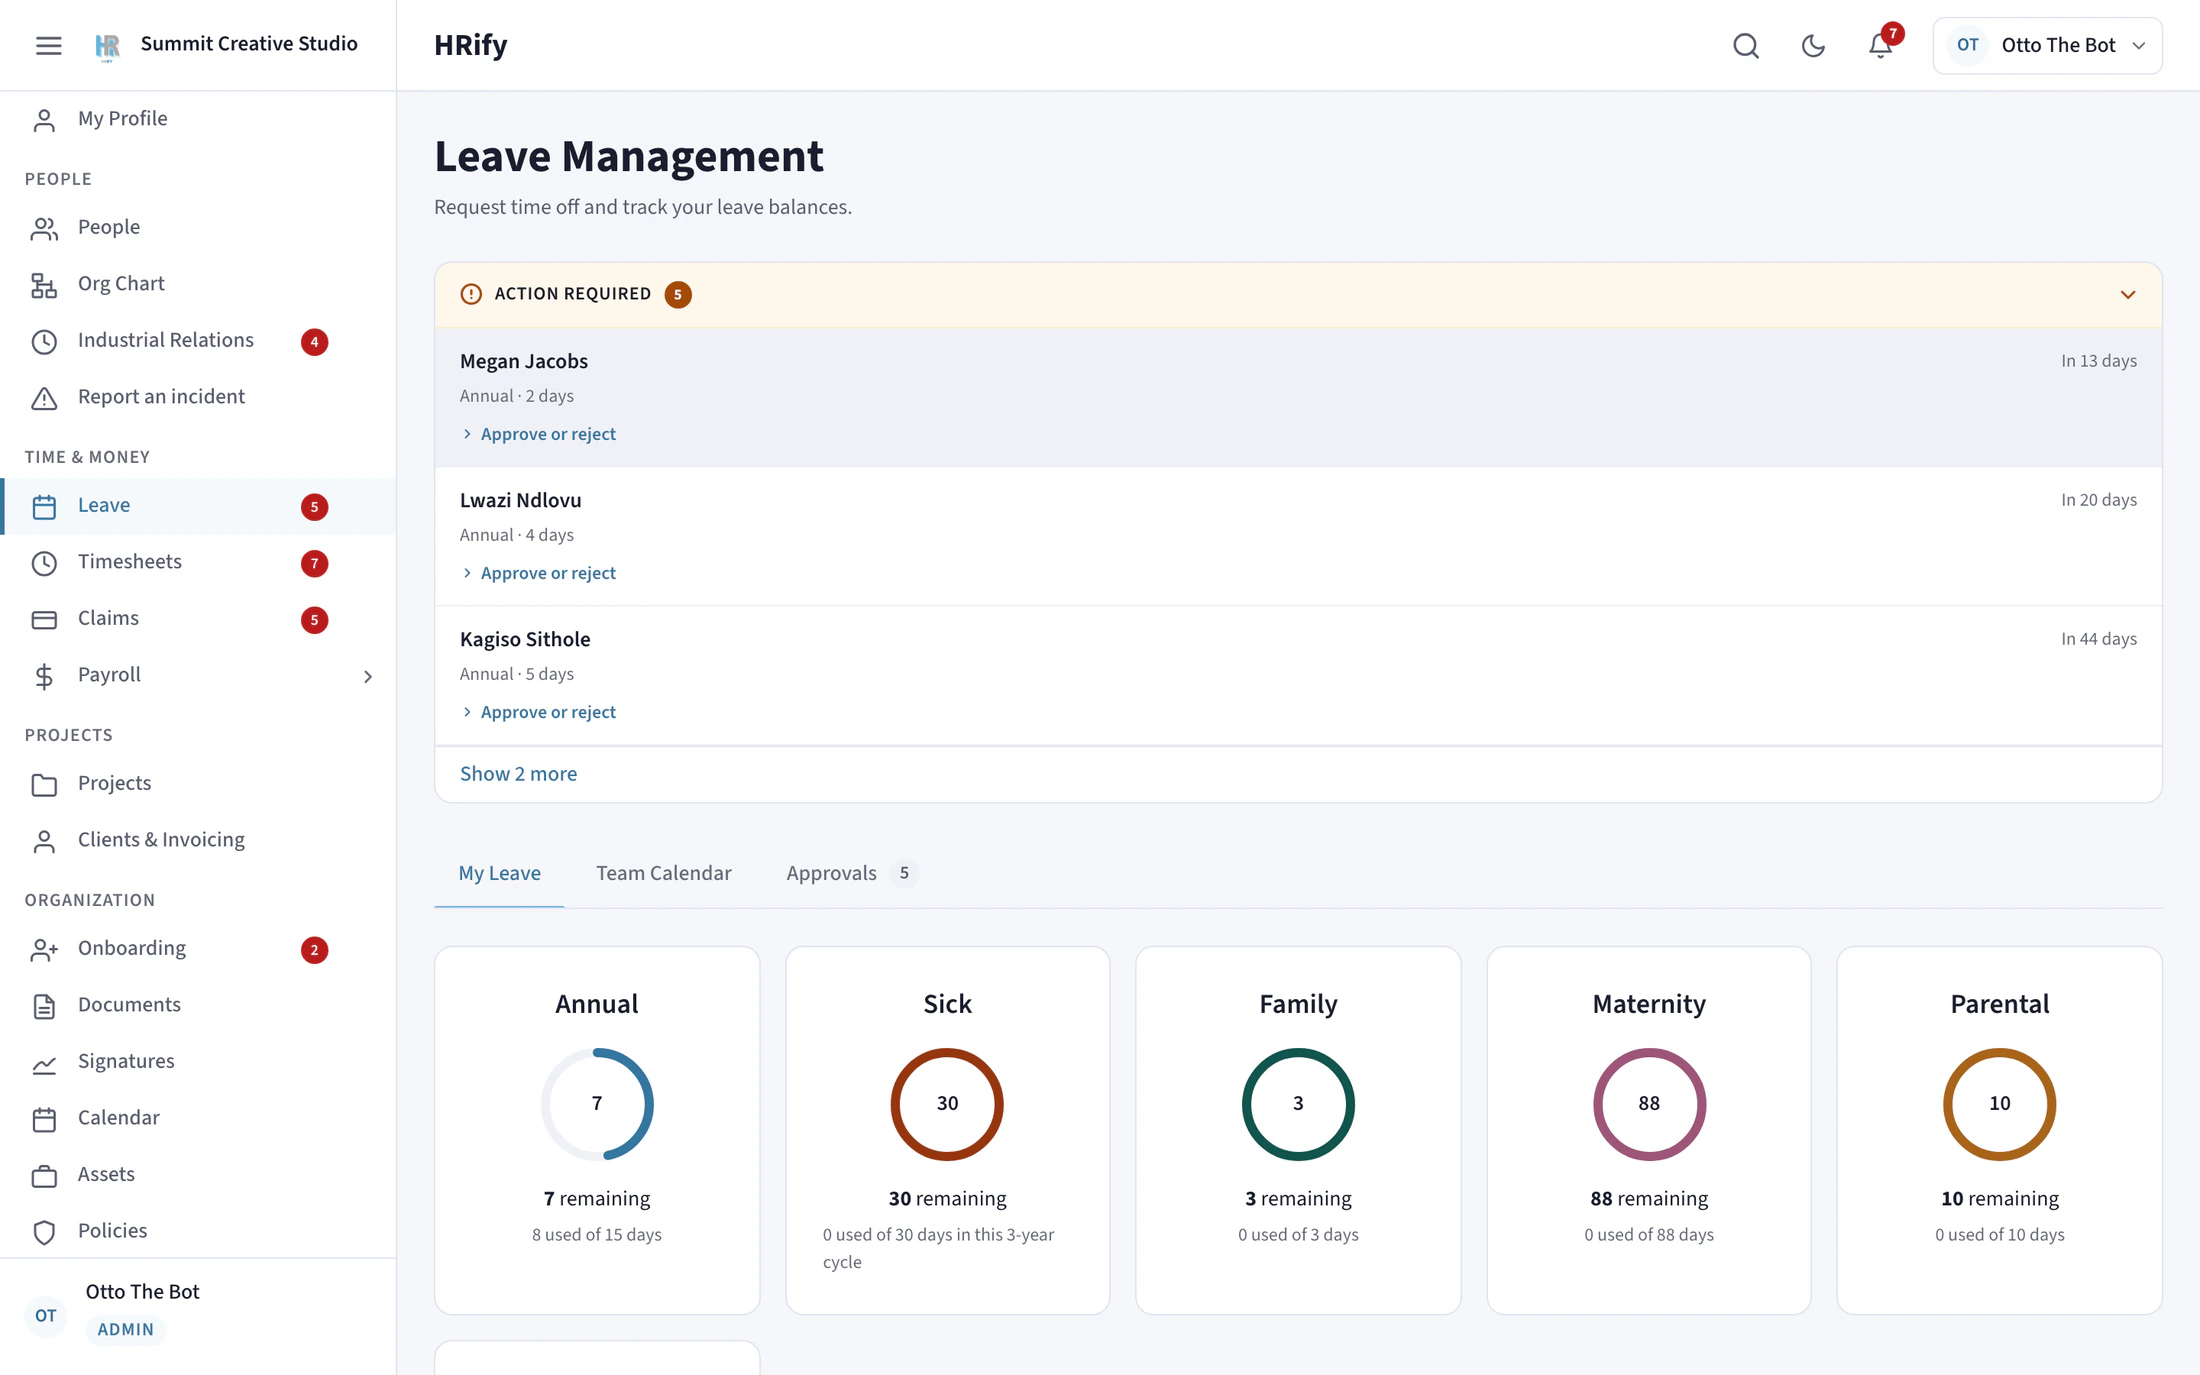Open Otto The Bot user dropdown

pyautogui.click(x=2047, y=45)
